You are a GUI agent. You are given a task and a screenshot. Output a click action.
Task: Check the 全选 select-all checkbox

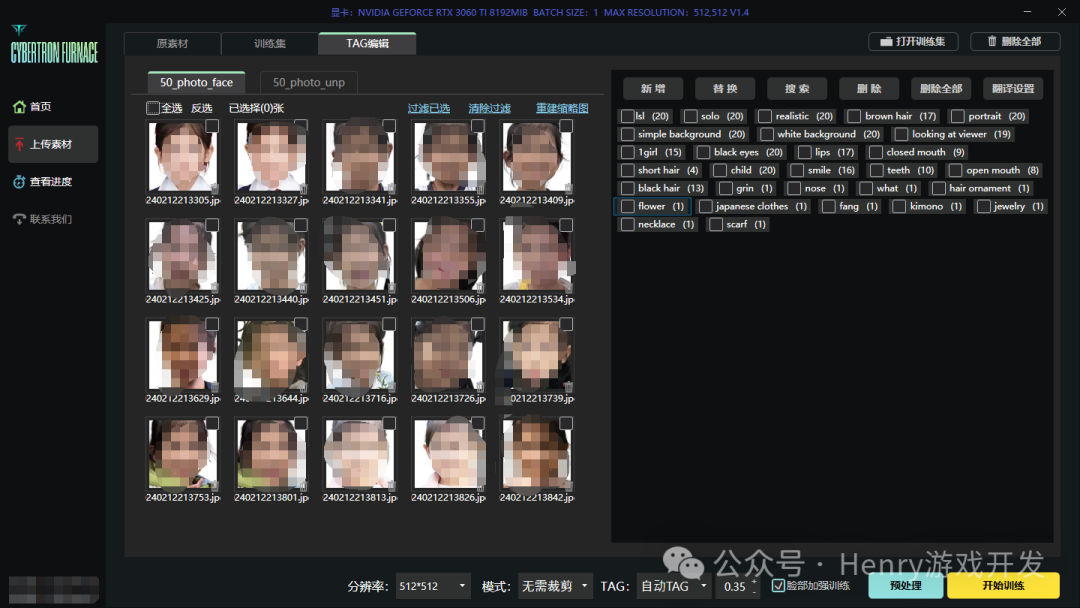(x=153, y=108)
